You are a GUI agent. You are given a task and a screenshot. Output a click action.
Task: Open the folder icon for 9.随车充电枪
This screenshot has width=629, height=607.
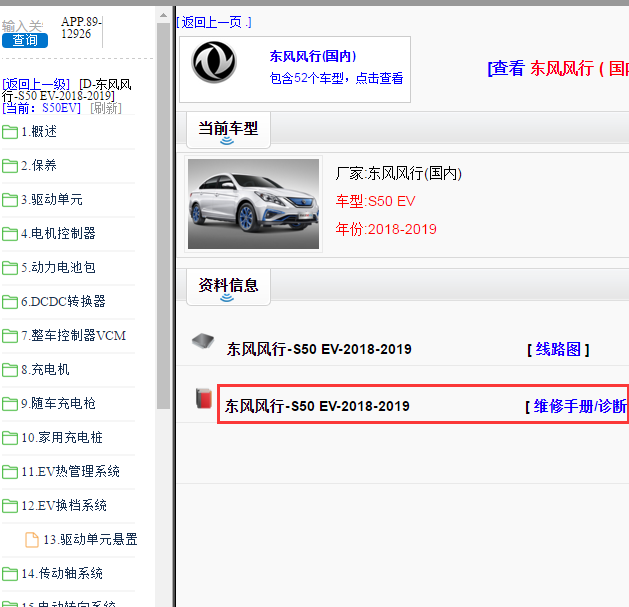point(10,404)
